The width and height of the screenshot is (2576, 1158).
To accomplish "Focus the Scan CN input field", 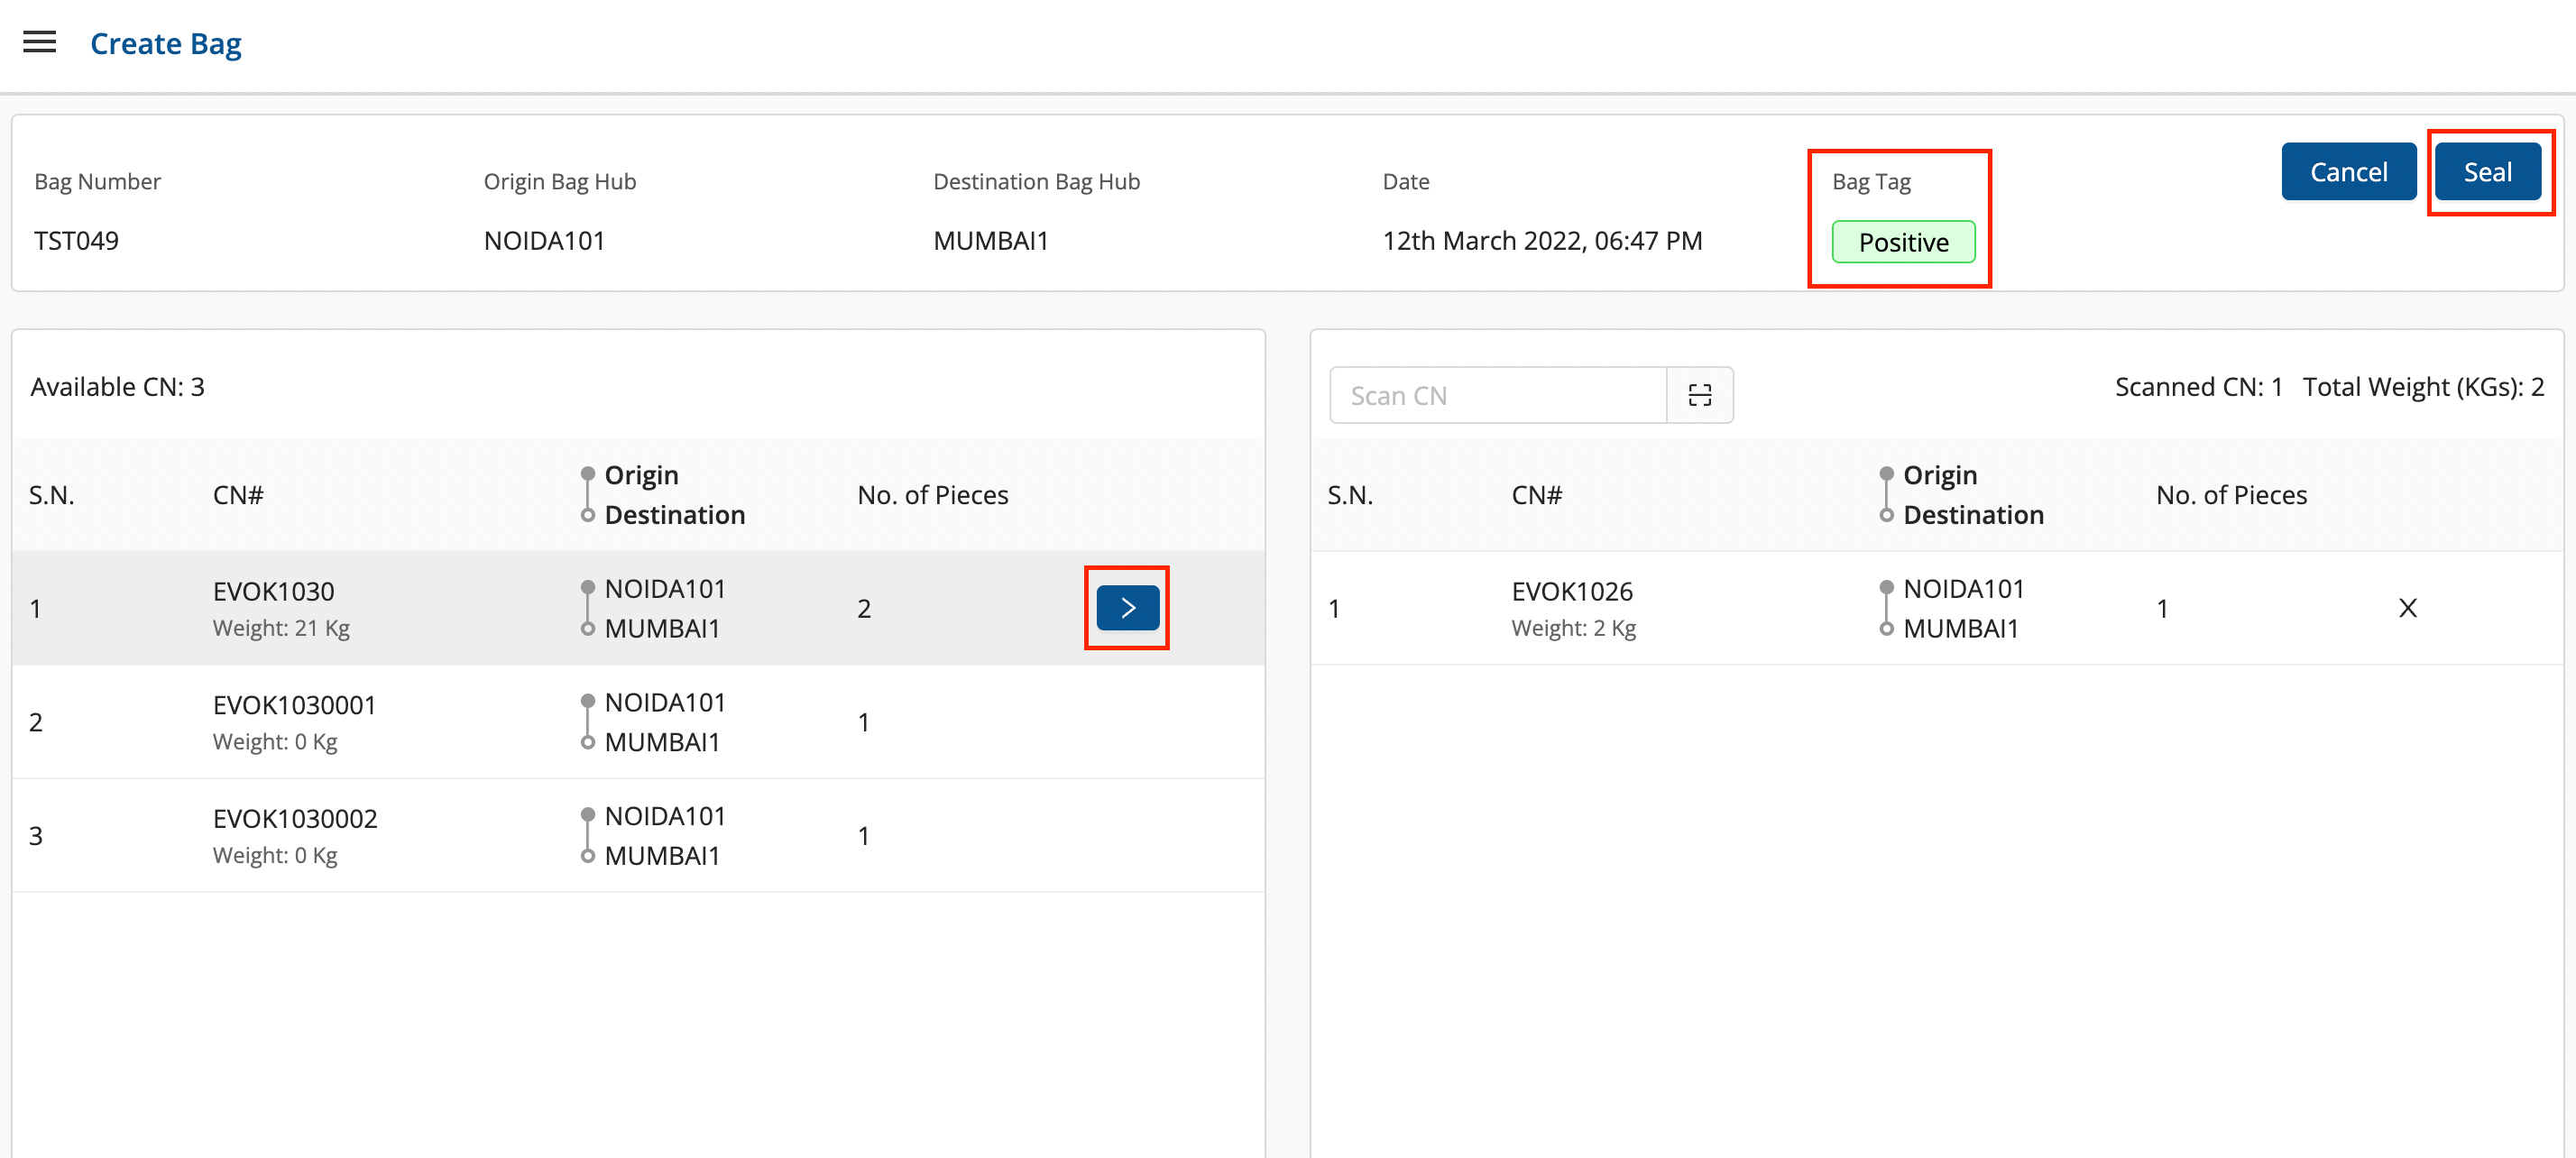I will coord(1497,395).
